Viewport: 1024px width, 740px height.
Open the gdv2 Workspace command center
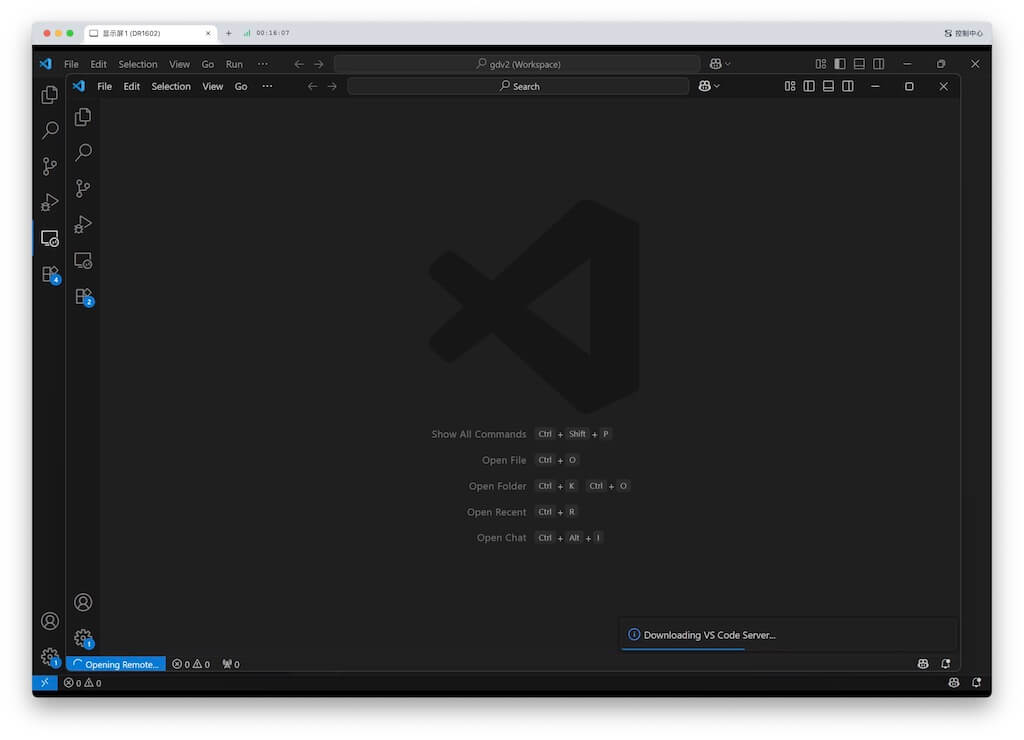pos(518,63)
